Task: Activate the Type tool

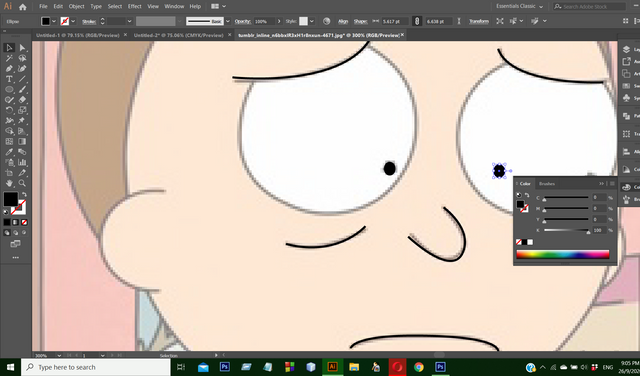Action: (x=9, y=79)
